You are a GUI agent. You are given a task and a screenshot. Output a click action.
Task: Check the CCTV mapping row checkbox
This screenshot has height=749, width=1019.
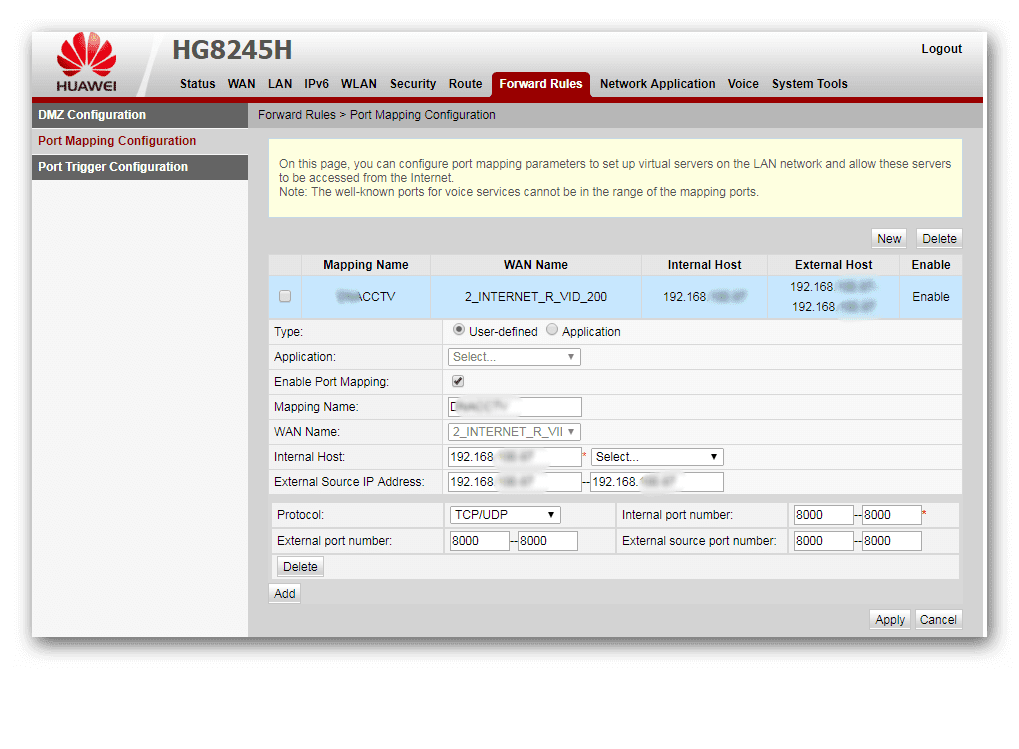(x=284, y=296)
